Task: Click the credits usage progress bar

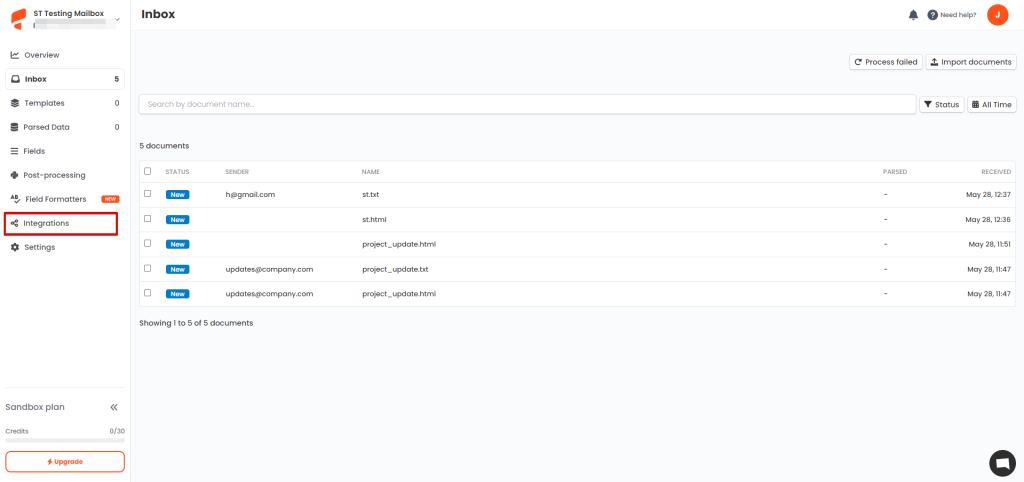Action: click(65, 440)
